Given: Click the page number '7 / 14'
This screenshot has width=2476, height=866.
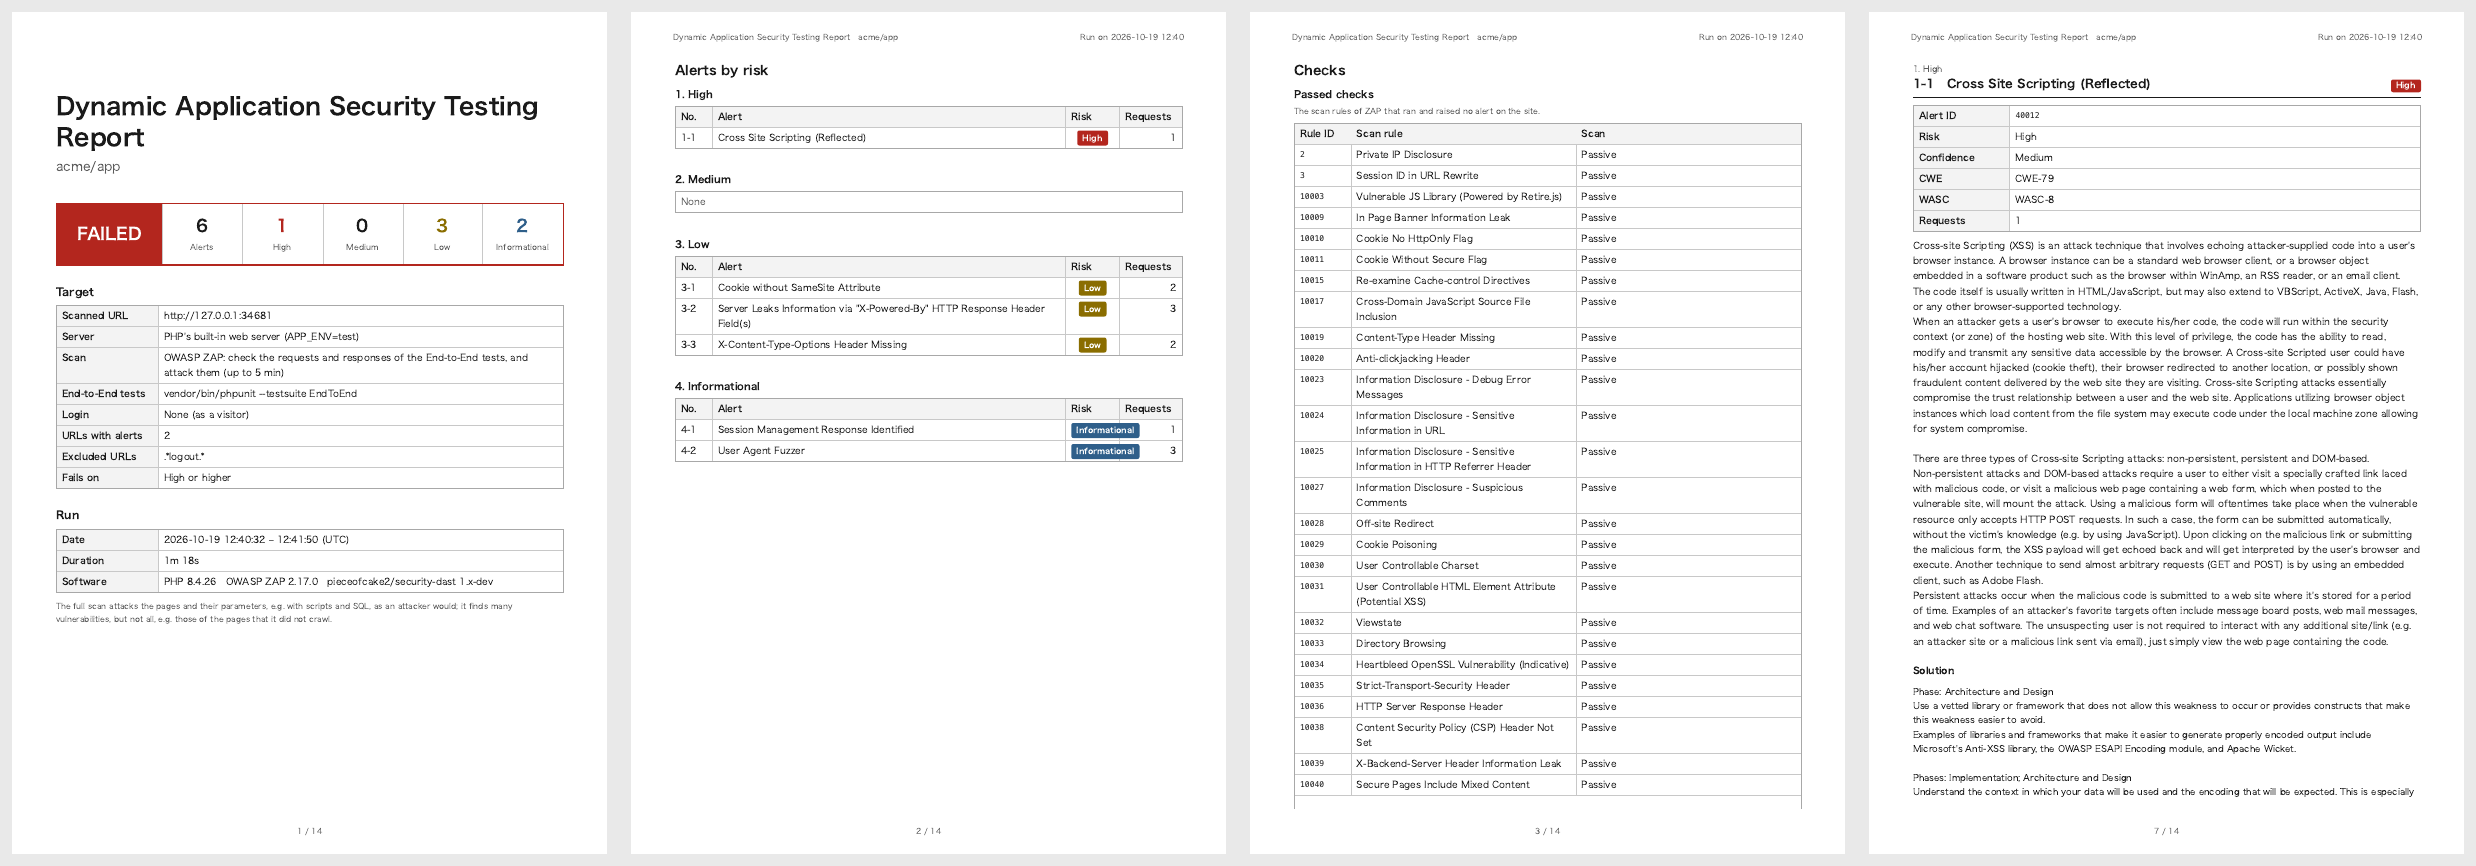Looking at the screenshot, I should click(x=2166, y=831).
